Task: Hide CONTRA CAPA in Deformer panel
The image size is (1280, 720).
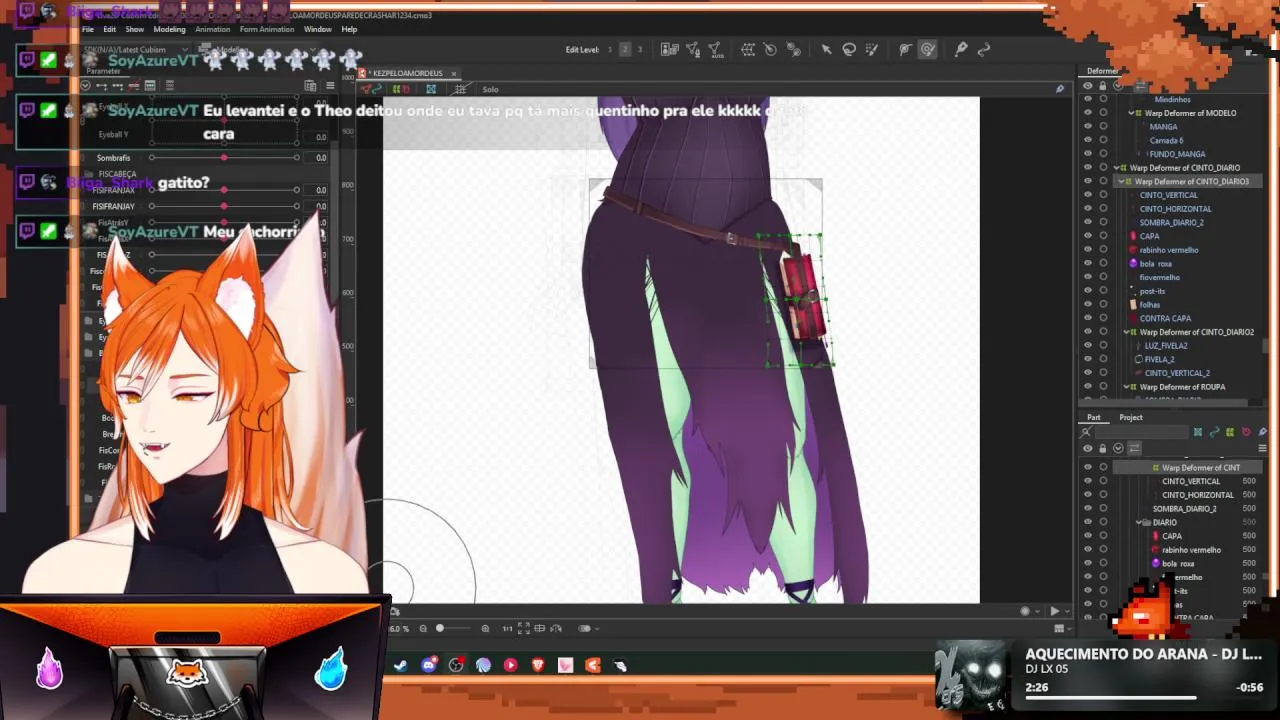Action: click(x=1088, y=318)
